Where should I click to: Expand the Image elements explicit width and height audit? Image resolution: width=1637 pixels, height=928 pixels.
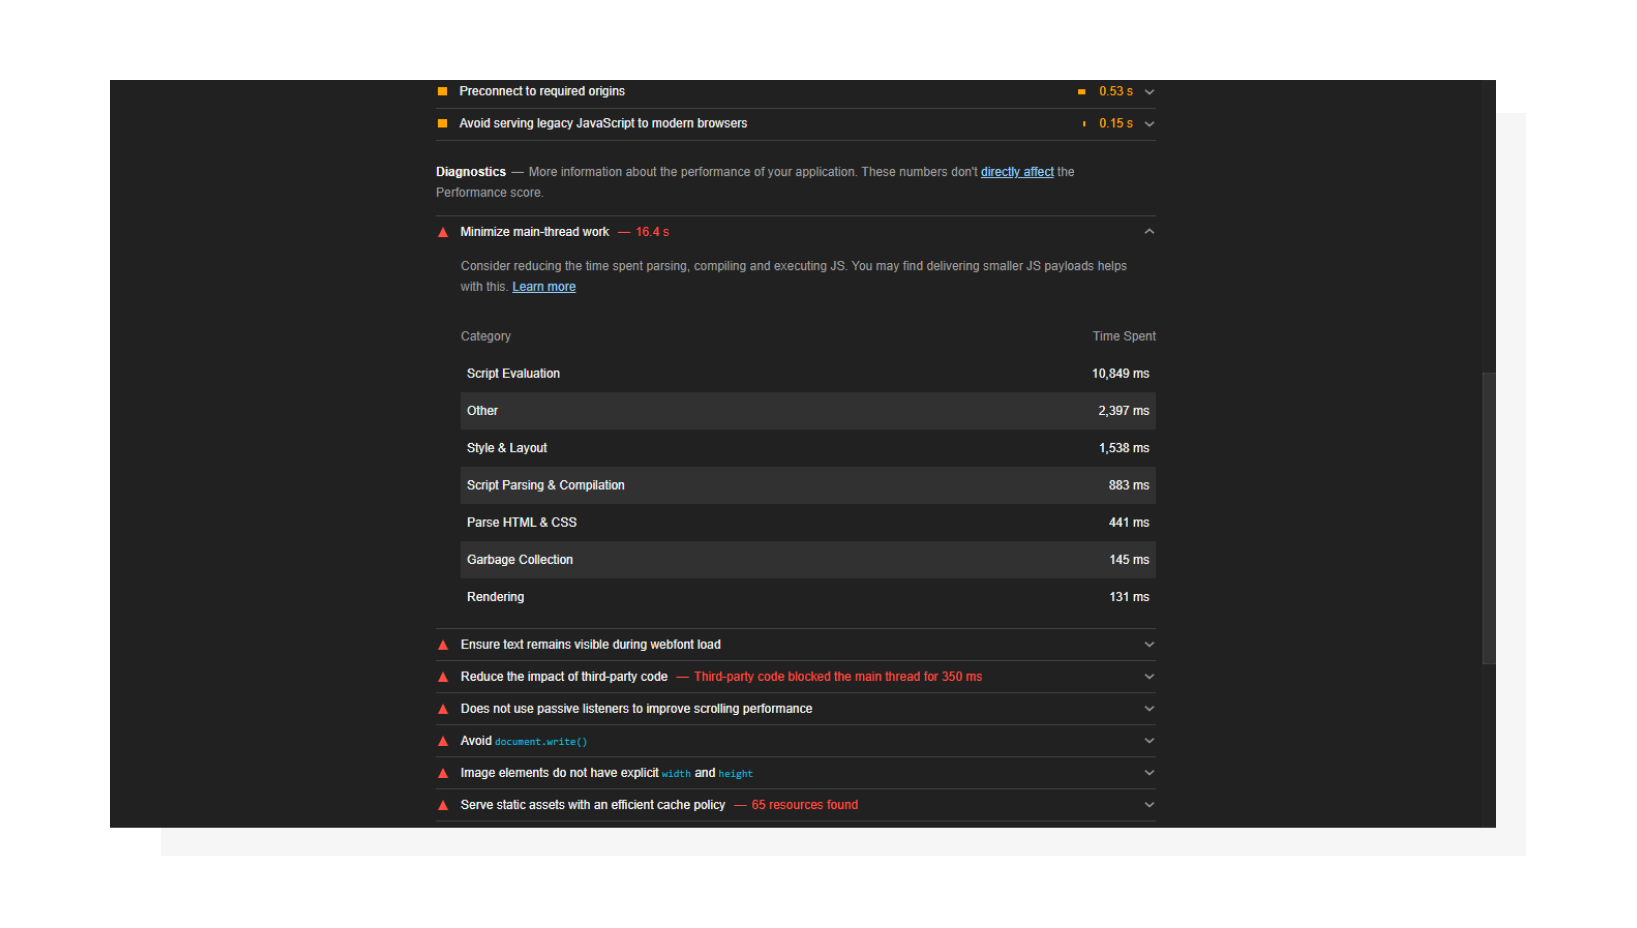click(x=1148, y=773)
